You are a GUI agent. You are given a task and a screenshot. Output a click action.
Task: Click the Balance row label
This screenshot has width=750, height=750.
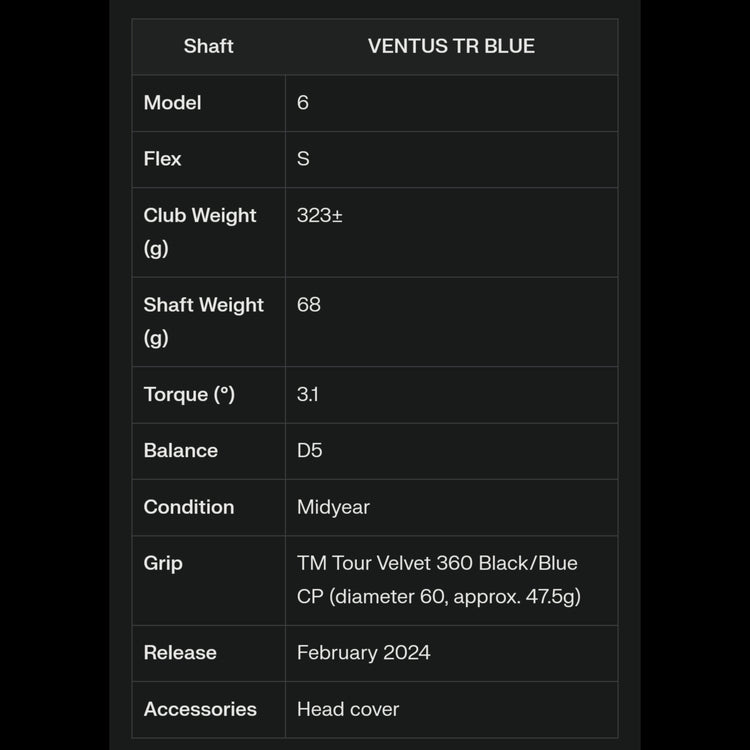(180, 450)
